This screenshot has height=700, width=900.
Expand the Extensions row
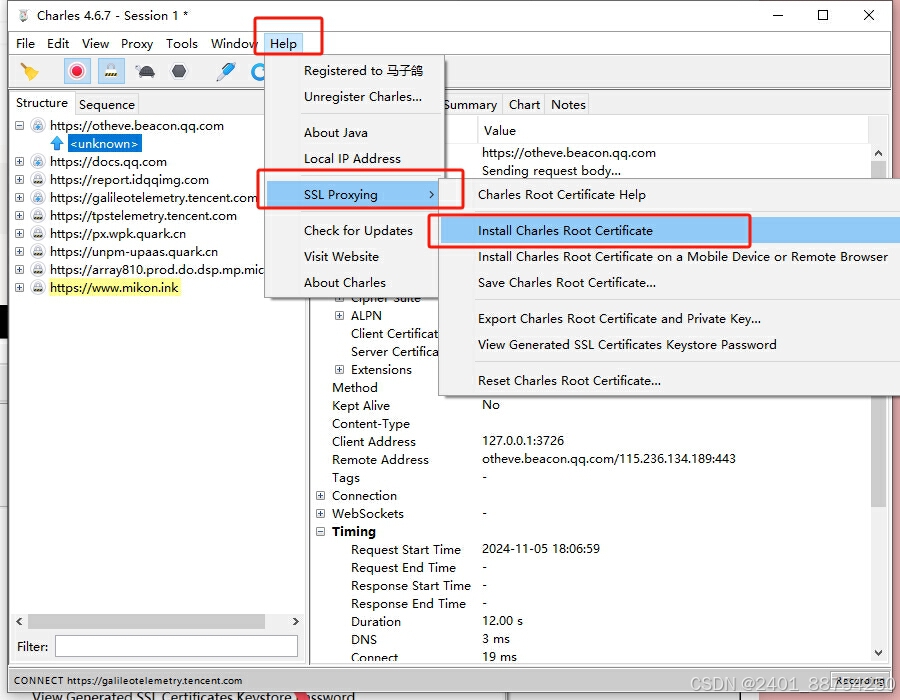coord(339,370)
